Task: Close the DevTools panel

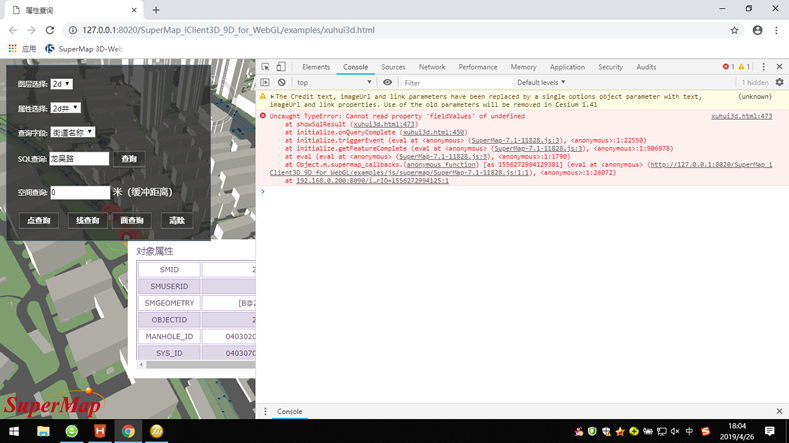Action: point(779,66)
